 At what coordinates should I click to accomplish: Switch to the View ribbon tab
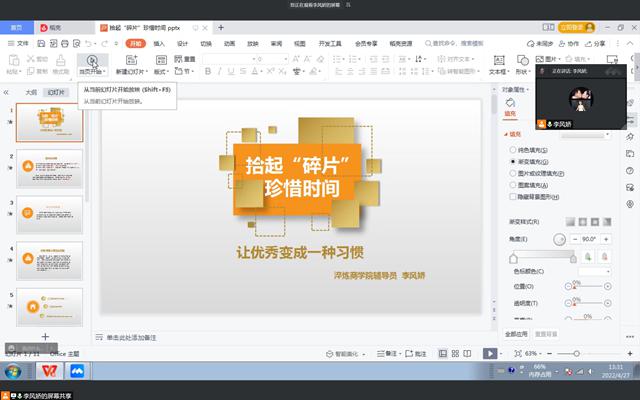tap(300, 43)
